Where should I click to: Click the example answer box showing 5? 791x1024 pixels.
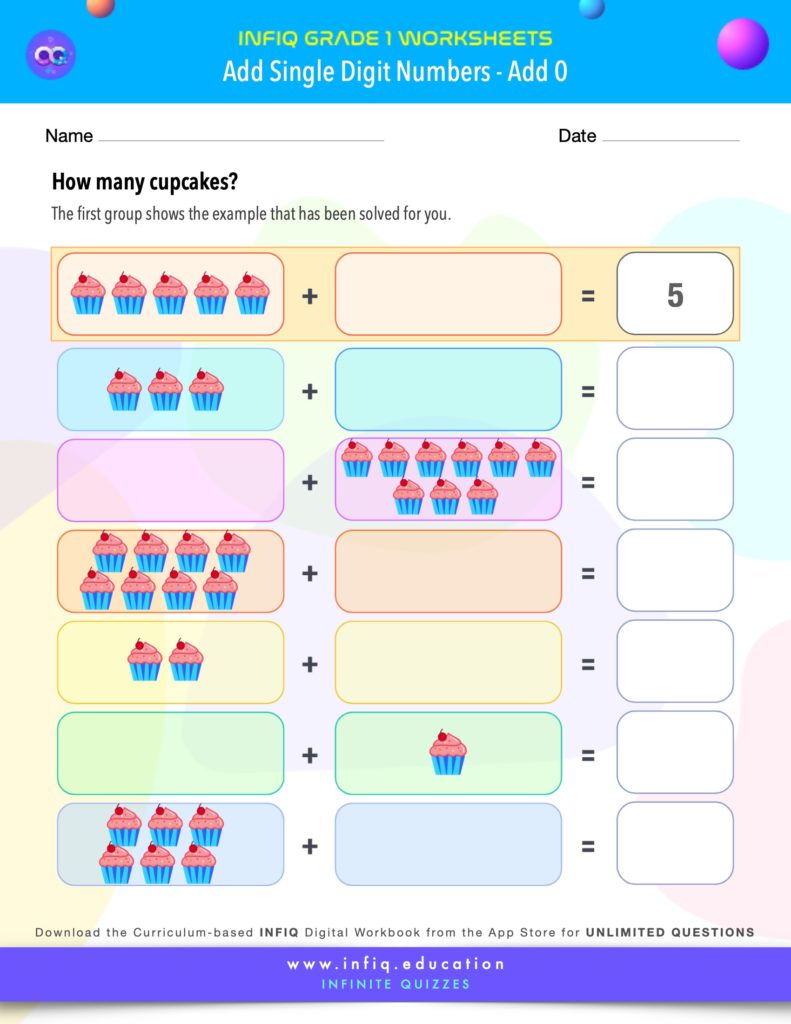[x=675, y=294]
